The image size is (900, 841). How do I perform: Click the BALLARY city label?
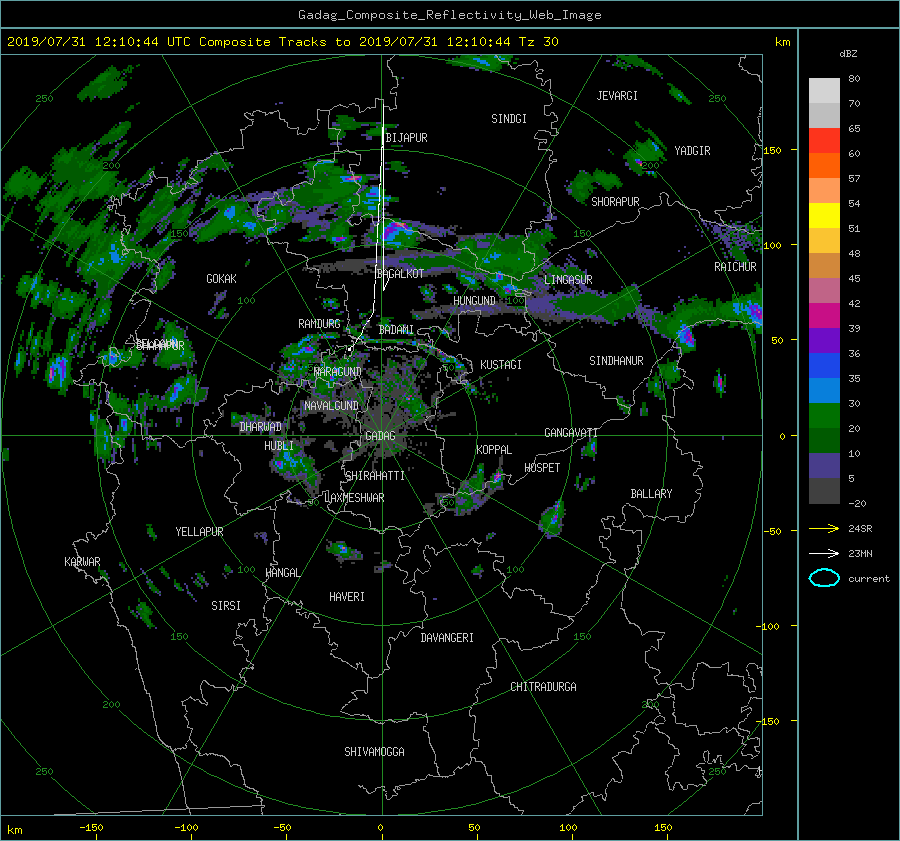(x=651, y=494)
